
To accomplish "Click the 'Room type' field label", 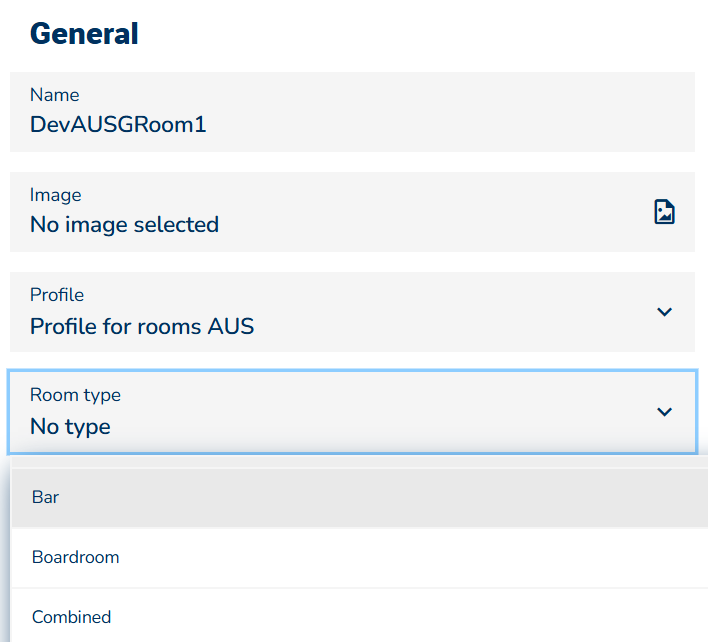I will pyautogui.click(x=75, y=395).
